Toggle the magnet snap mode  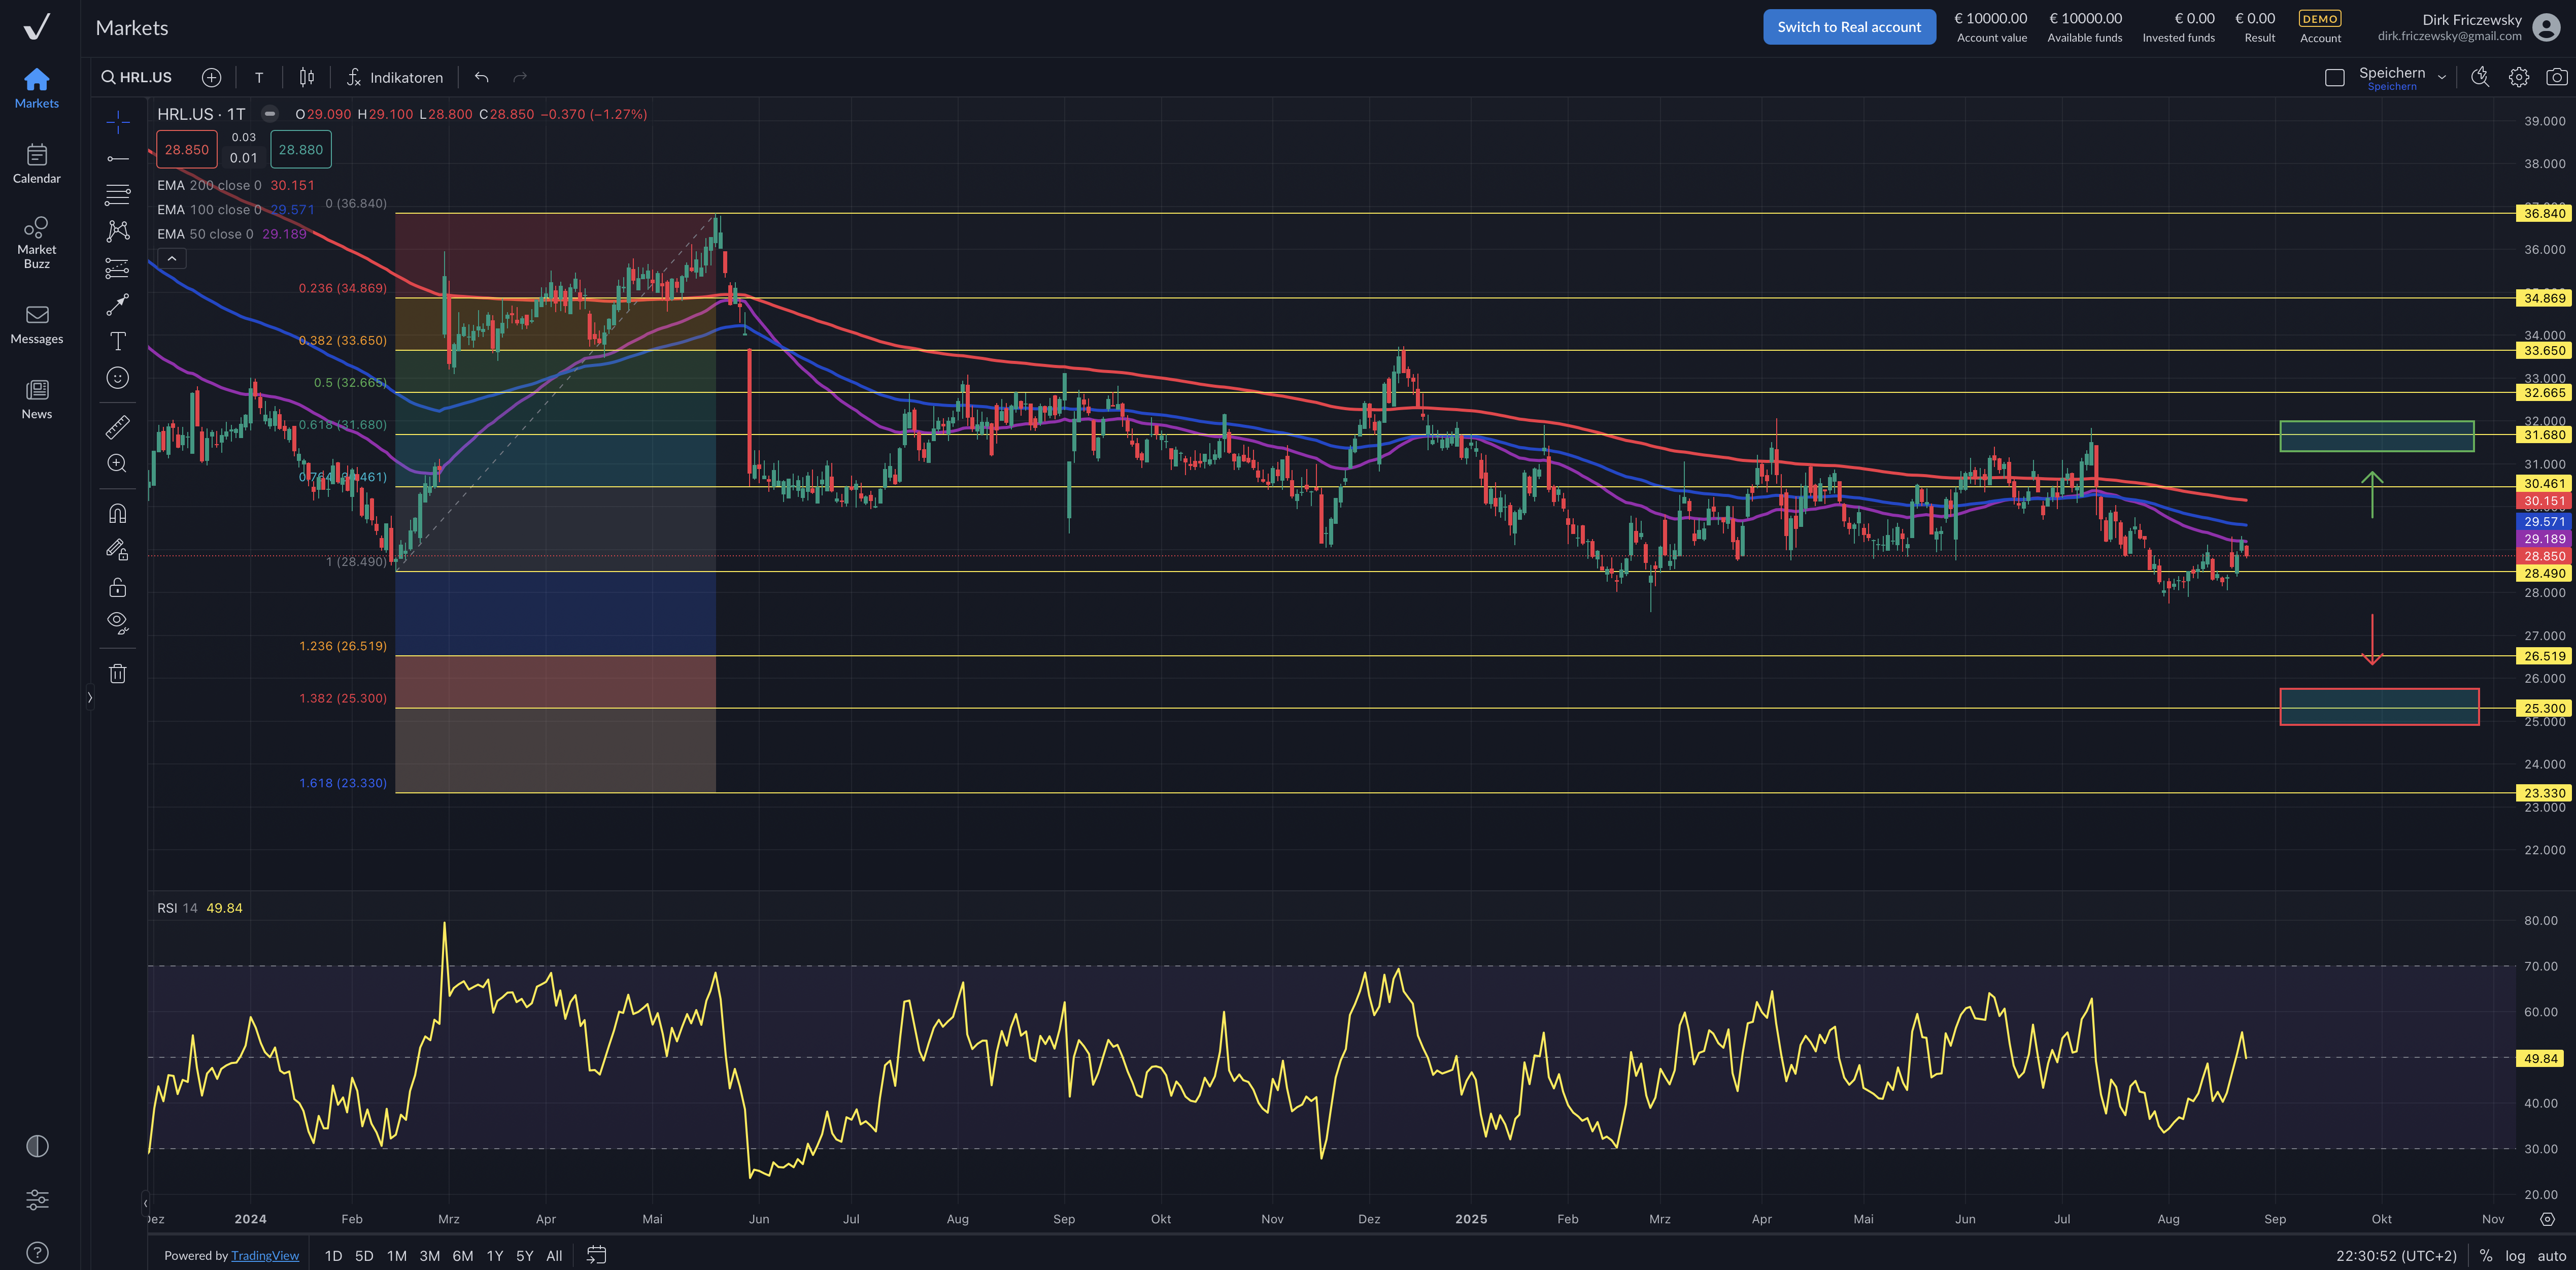pos(117,514)
